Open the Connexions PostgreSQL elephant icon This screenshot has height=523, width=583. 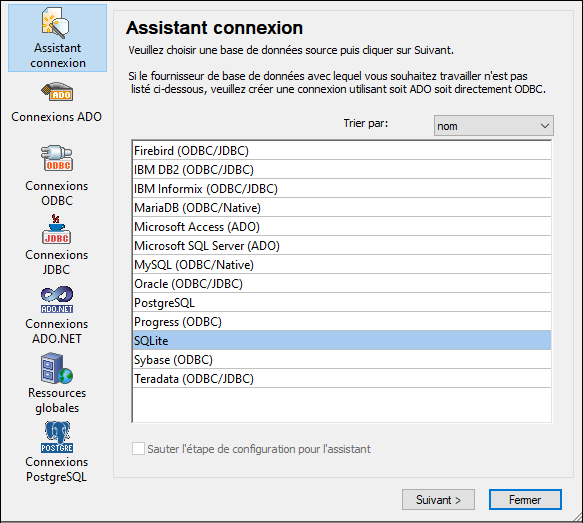point(57,437)
